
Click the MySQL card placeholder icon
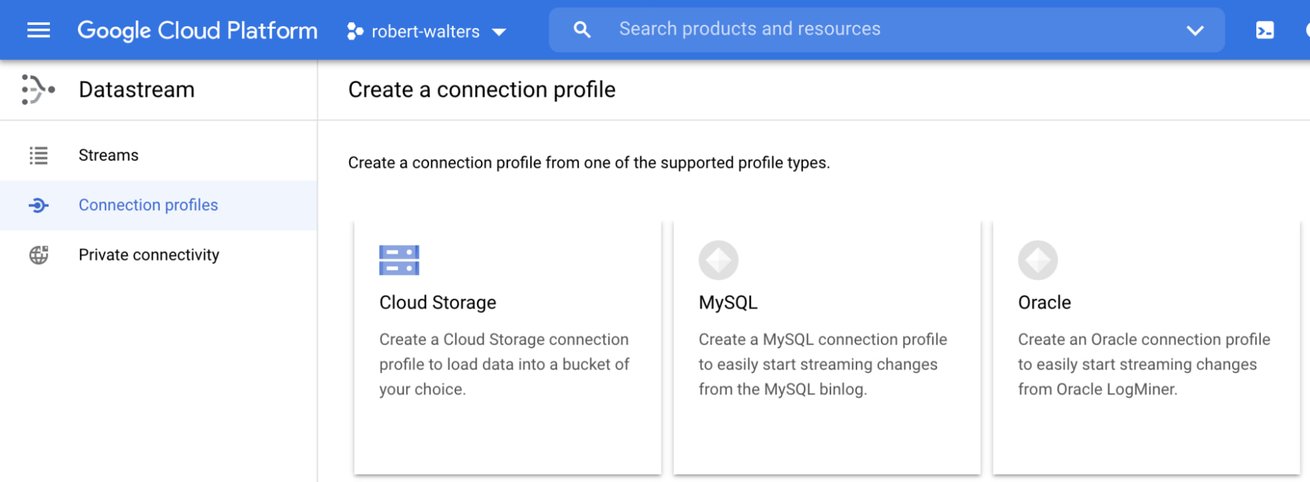coord(718,260)
